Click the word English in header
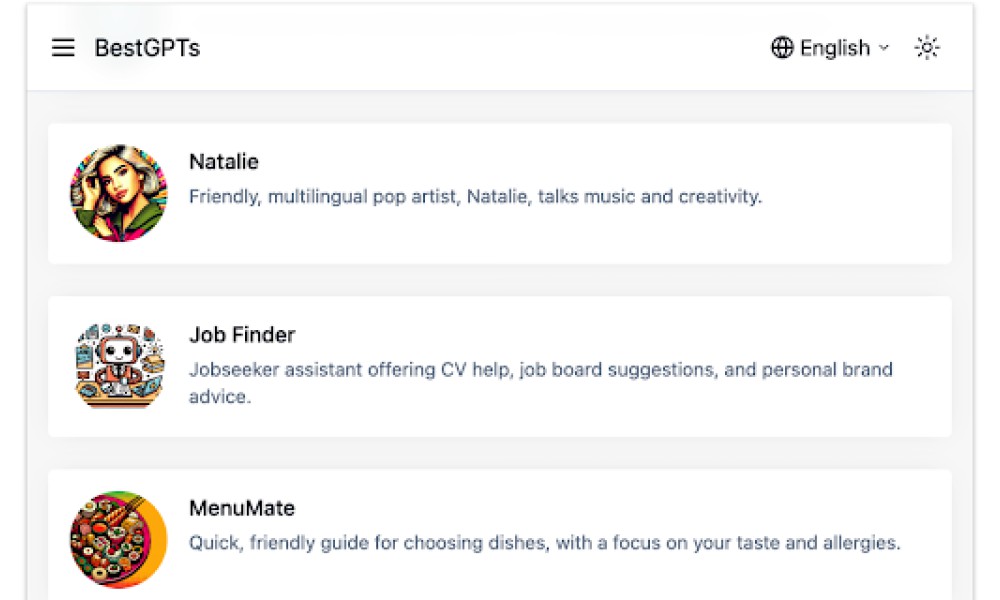The height and width of the screenshot is (600, 1000). (835, 48)
